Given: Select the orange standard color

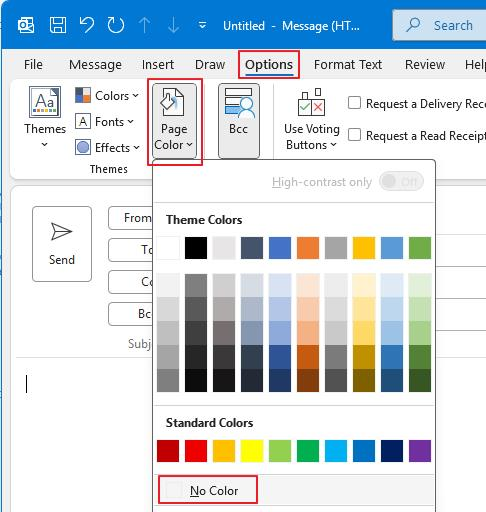Looking at the screenshot, I should pos(224,451).
